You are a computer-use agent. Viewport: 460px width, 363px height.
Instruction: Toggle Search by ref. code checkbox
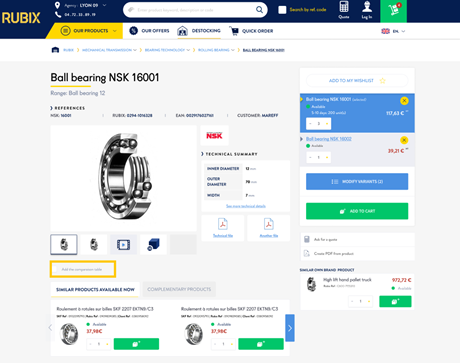tap(282, 10)
